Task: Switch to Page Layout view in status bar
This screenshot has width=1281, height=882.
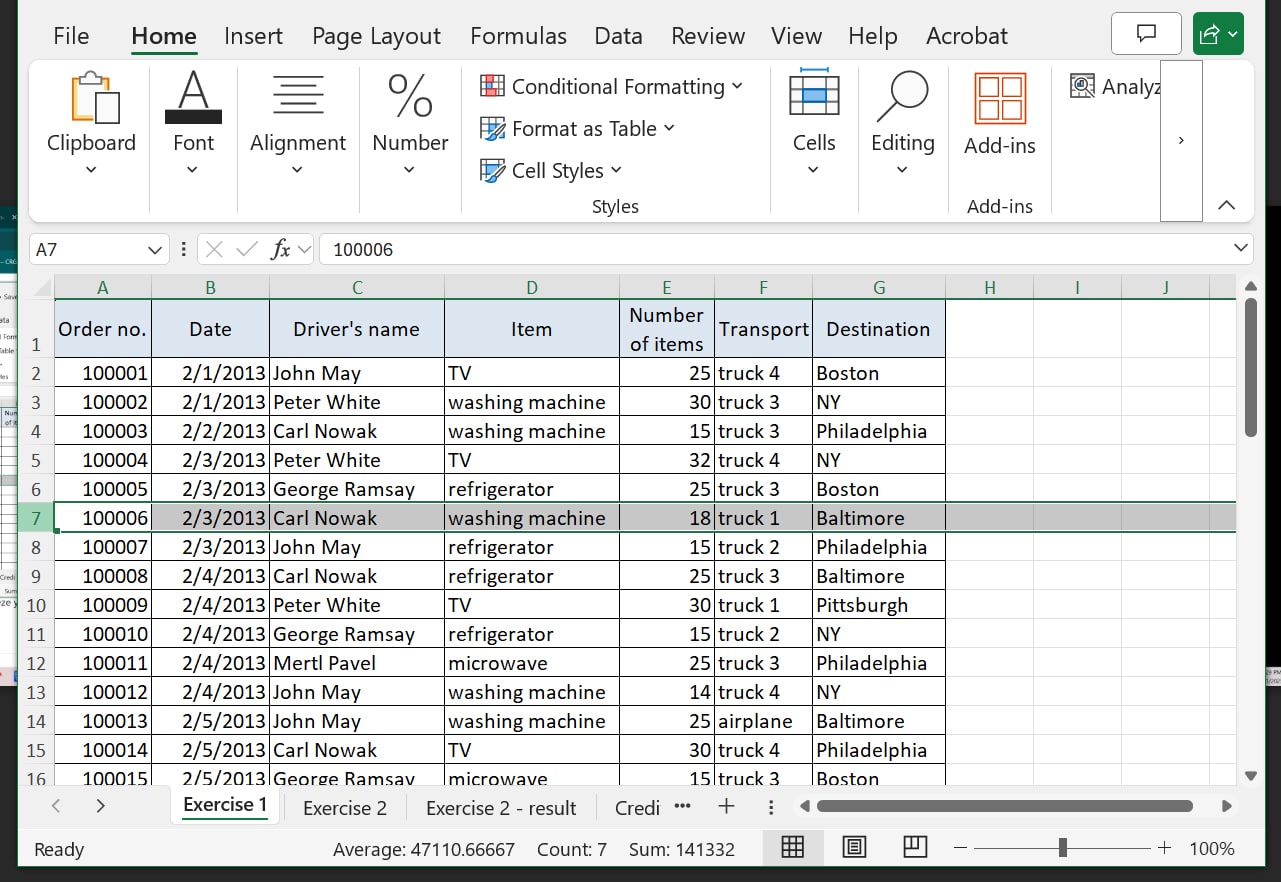Action: [854, 847]
